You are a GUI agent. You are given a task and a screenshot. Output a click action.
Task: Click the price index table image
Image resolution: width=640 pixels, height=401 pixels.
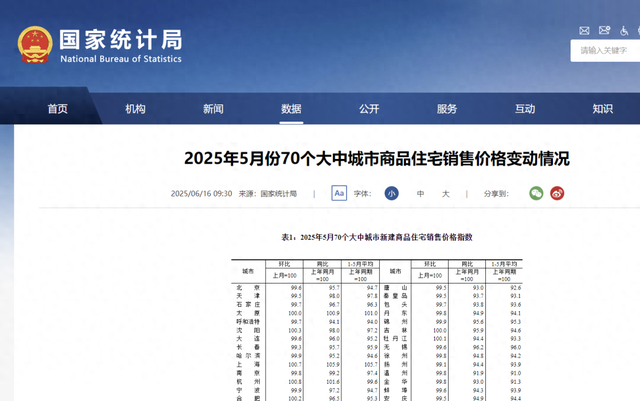pos(377,316)
